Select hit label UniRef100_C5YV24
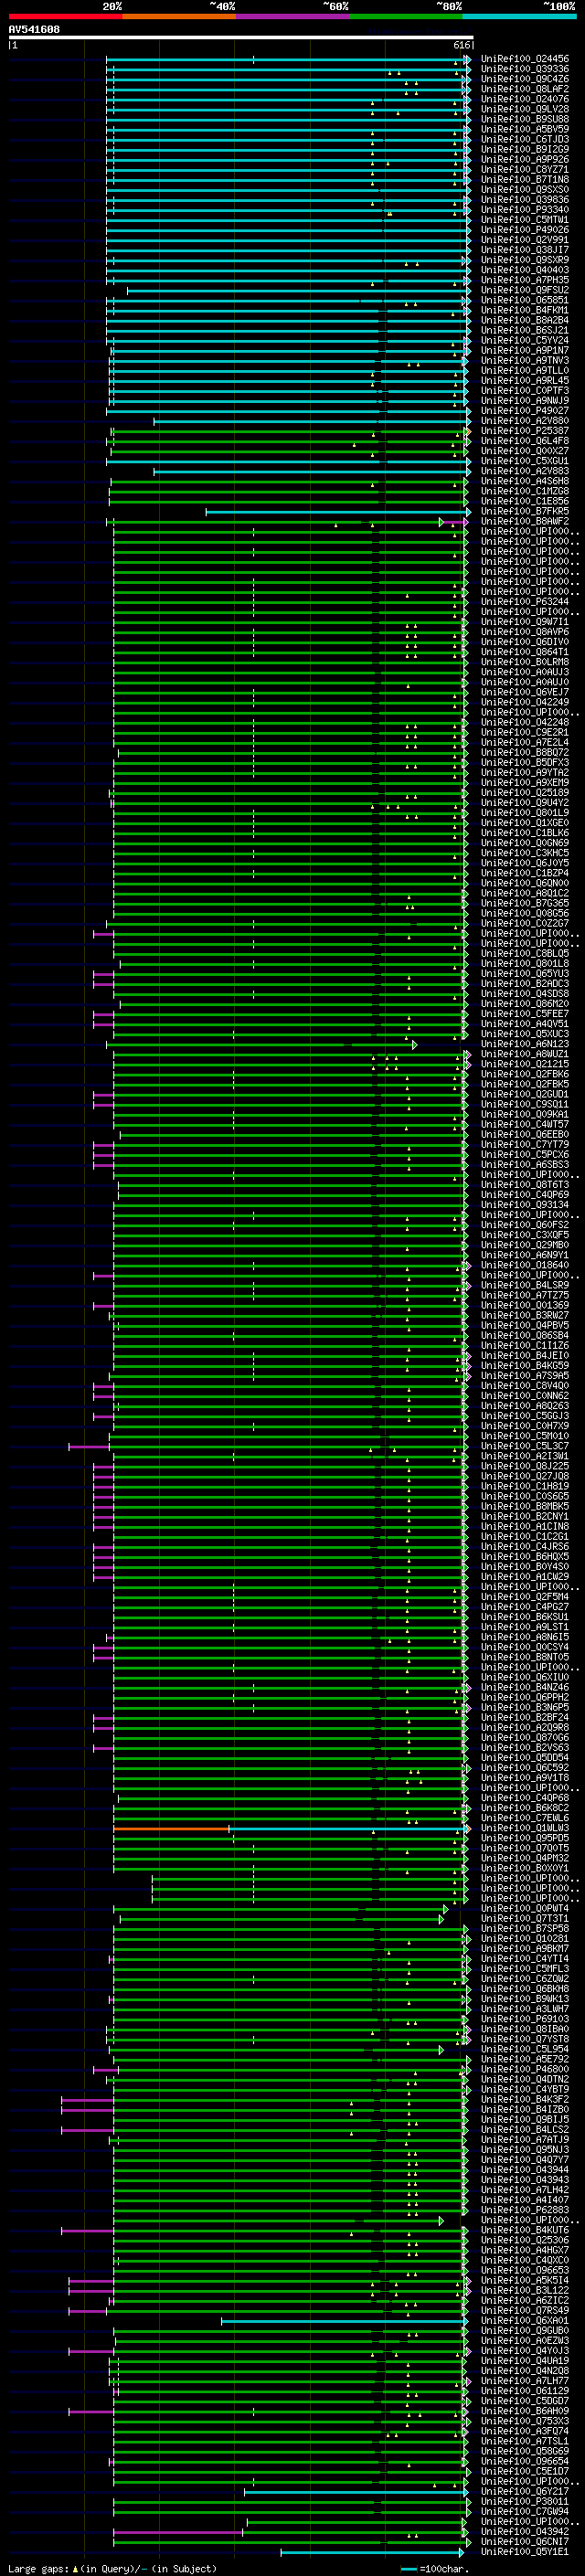 [525, 340]
